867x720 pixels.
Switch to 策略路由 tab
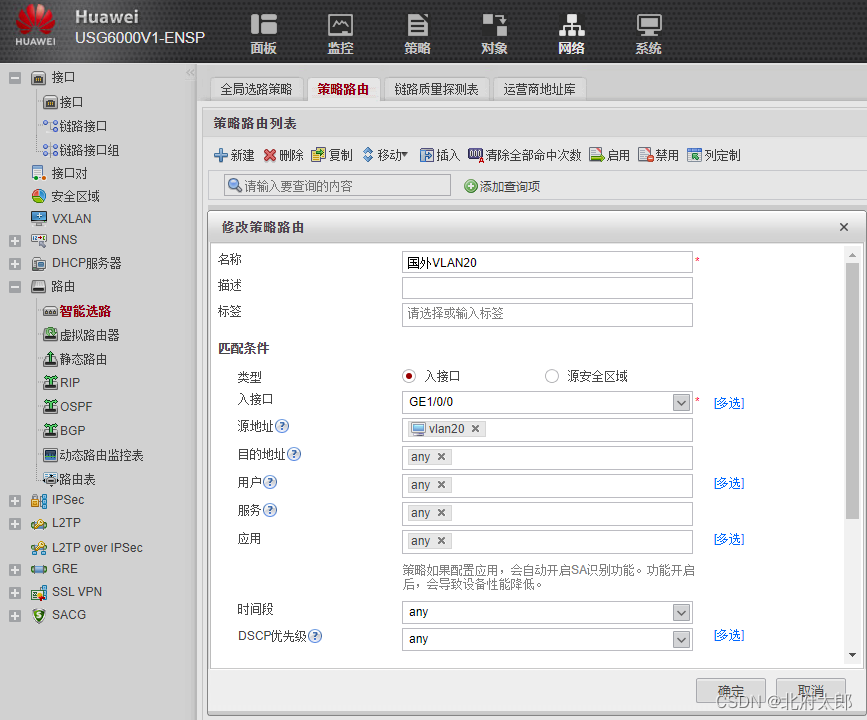(x=343, y=89)
